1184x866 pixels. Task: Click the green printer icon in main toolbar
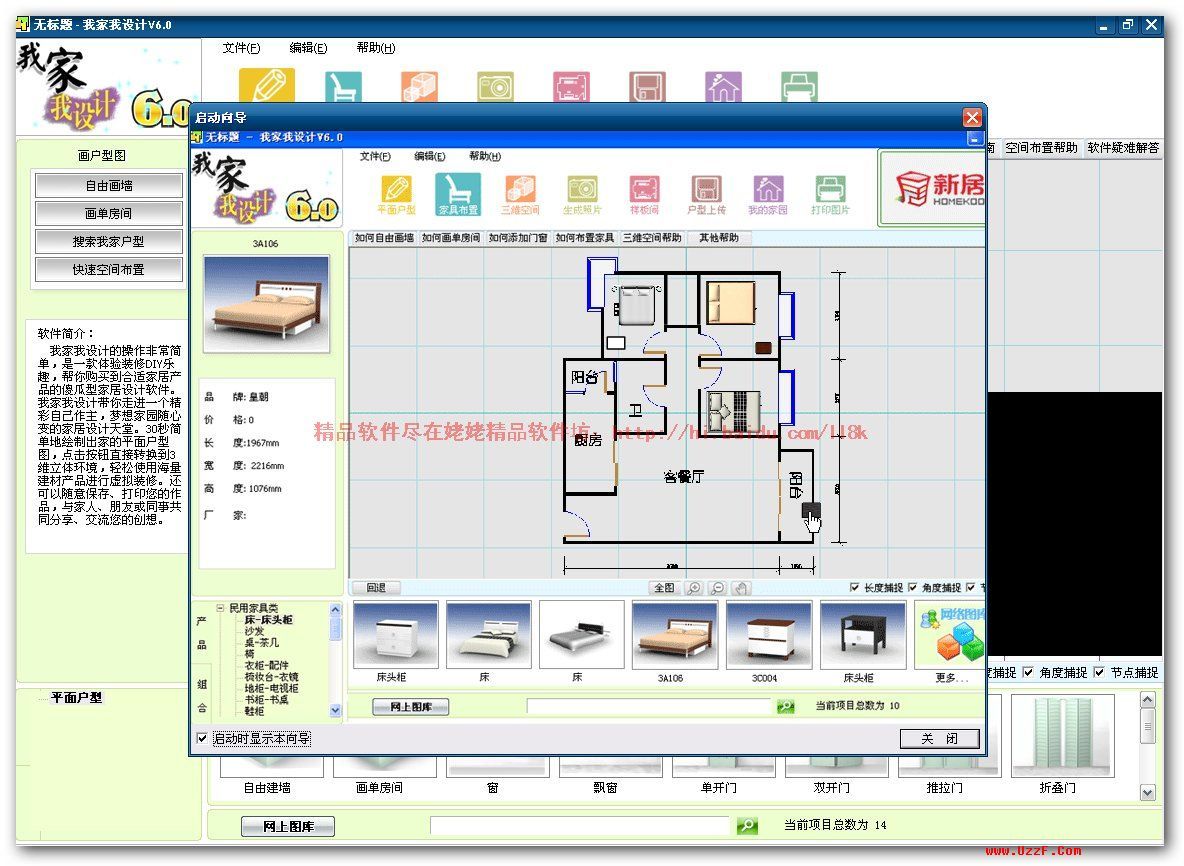(x=800, y=86)
